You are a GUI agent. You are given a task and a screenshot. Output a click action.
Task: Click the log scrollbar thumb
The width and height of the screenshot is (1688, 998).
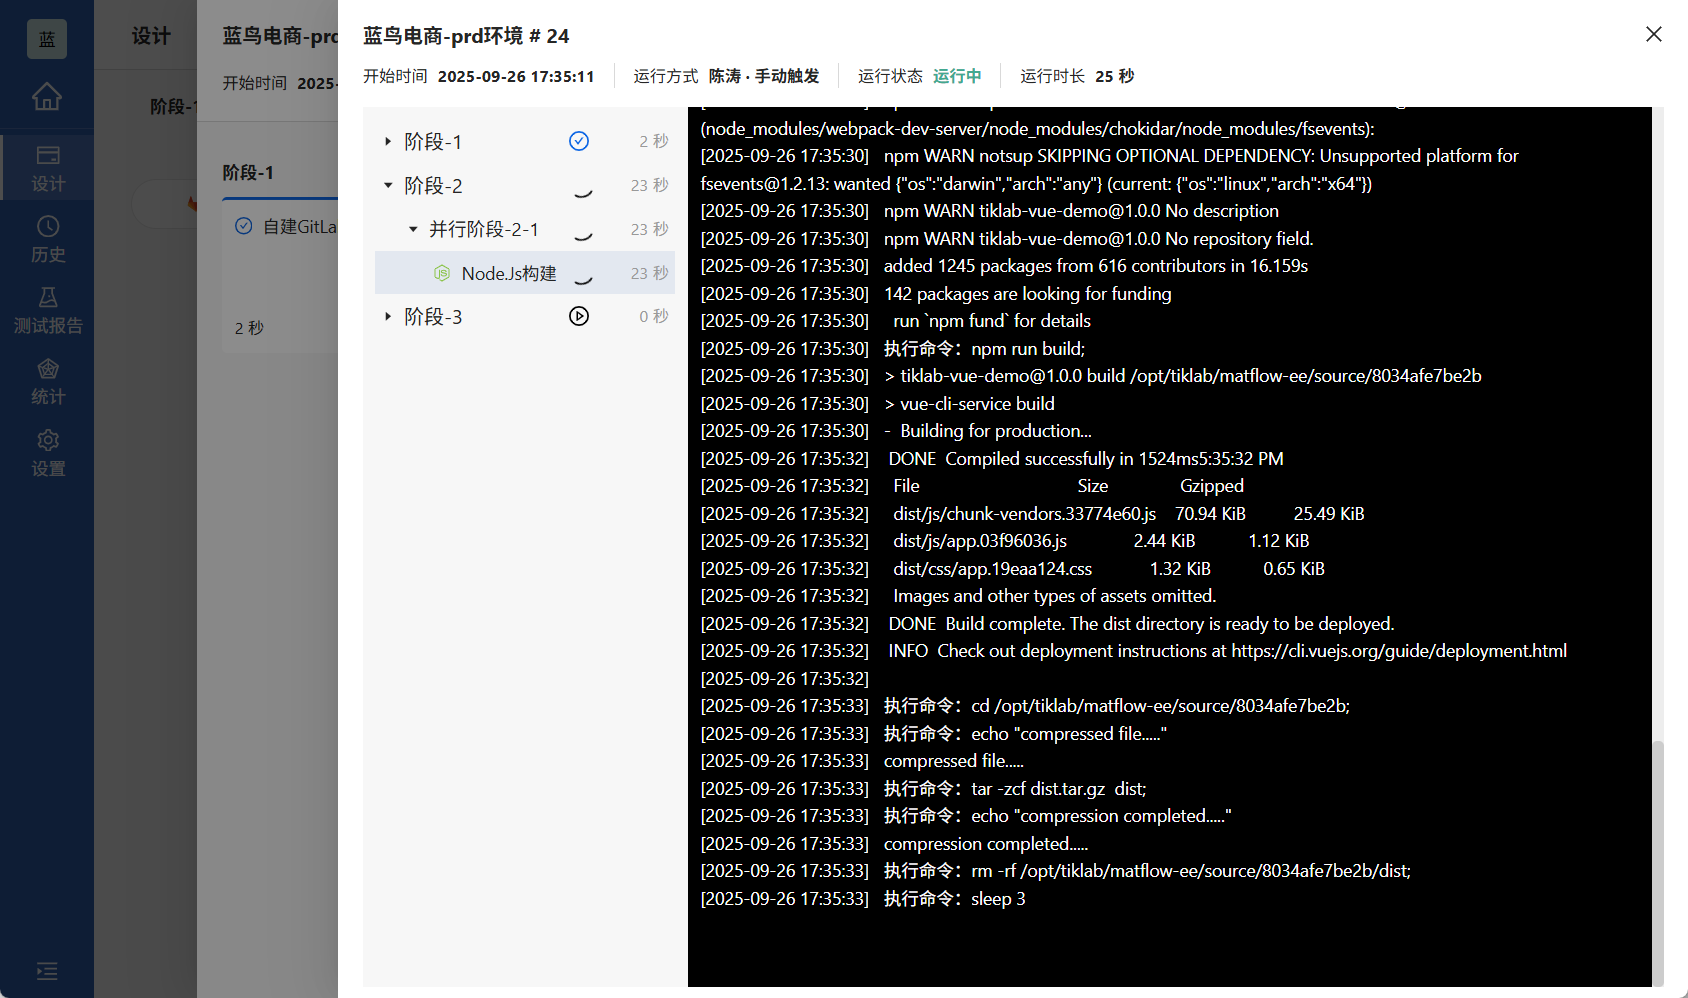tap(1657, 862)
